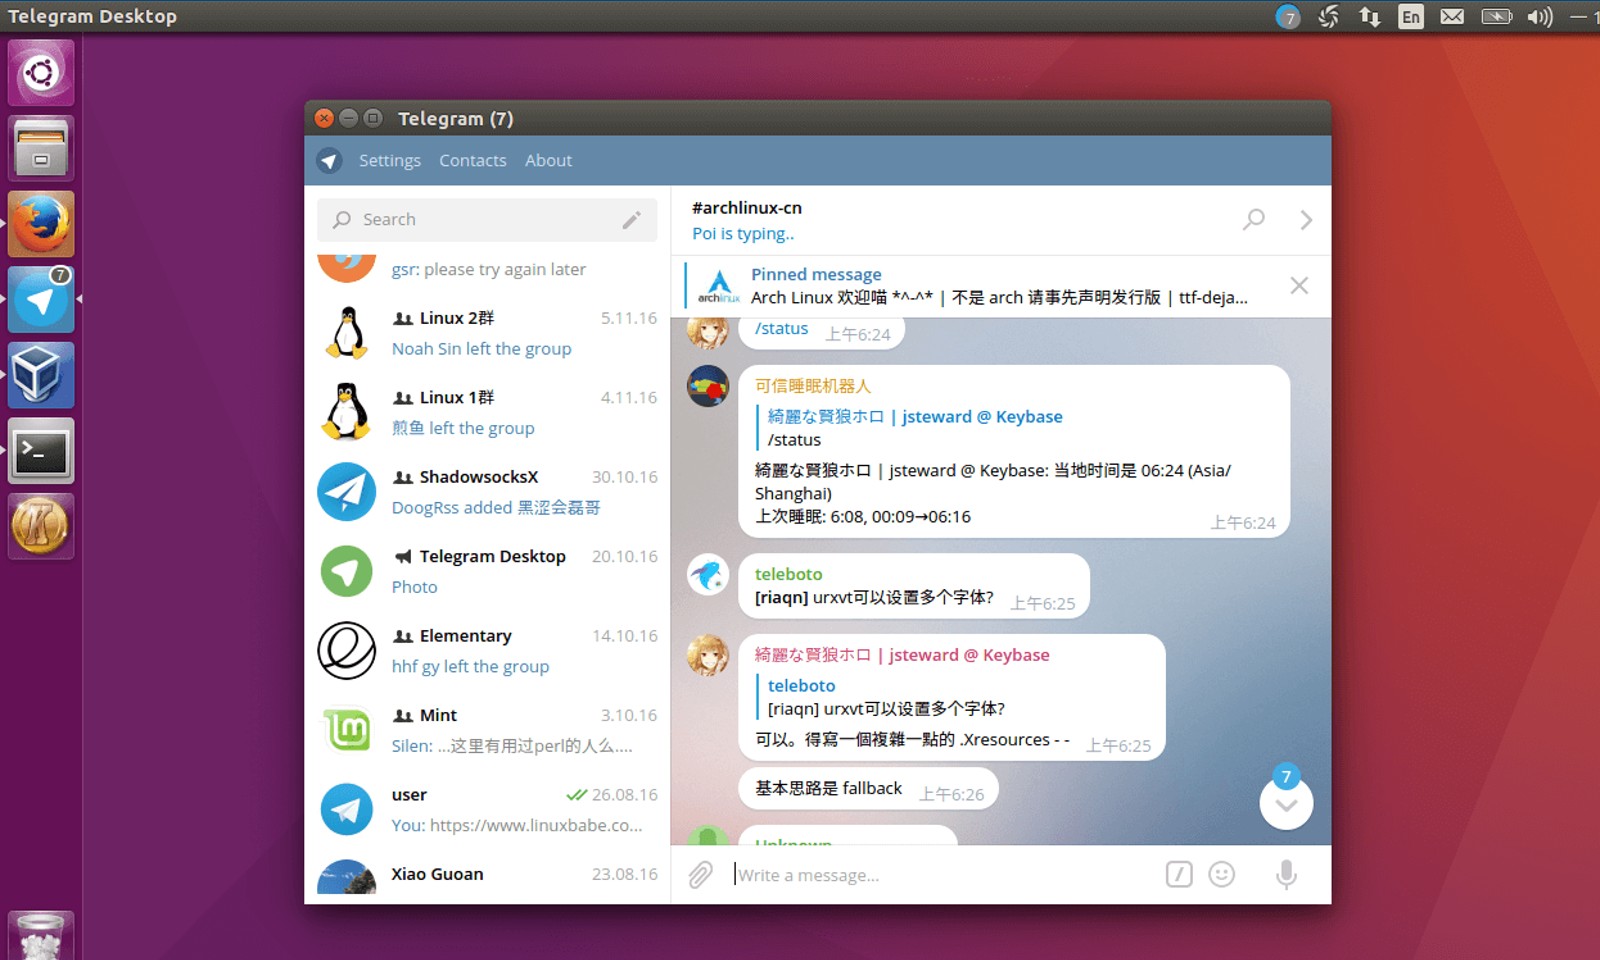Open the emoji picker smiley icon

pos(1221,875)
